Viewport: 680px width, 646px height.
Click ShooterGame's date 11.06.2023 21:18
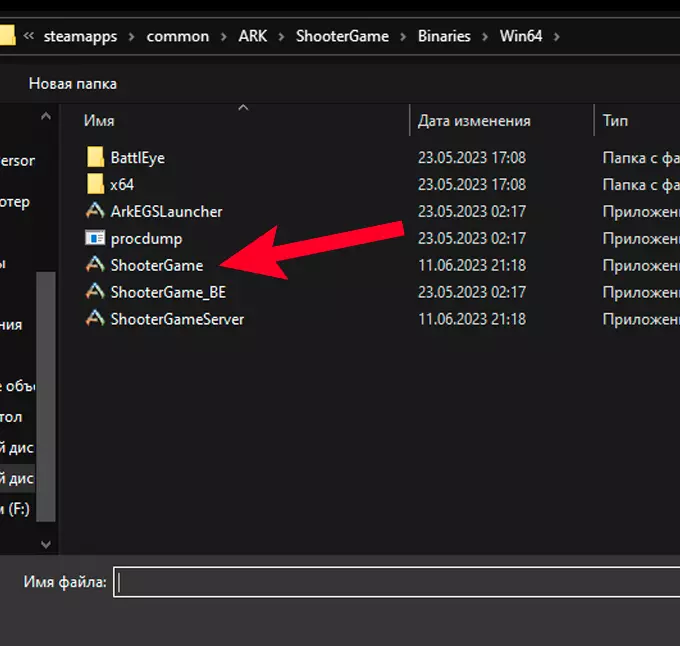pyautogui.click(x=472, y=265)
